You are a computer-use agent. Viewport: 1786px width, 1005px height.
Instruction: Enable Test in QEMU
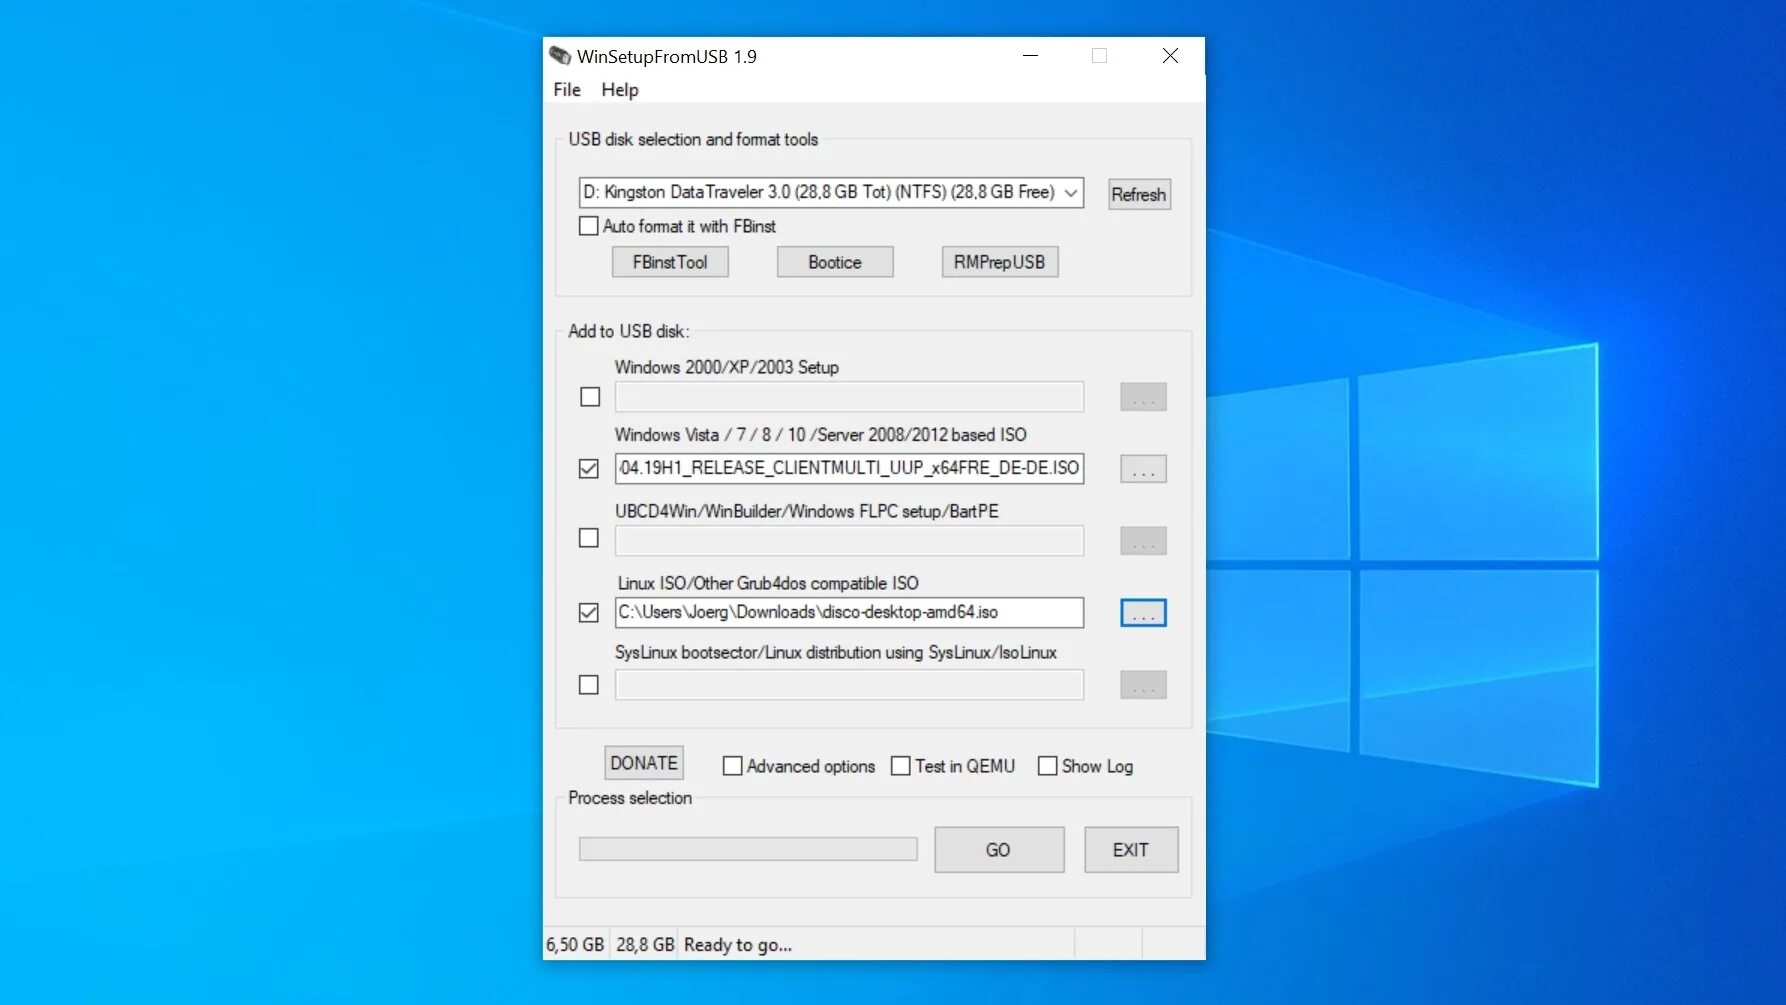(x=901, y=766)
